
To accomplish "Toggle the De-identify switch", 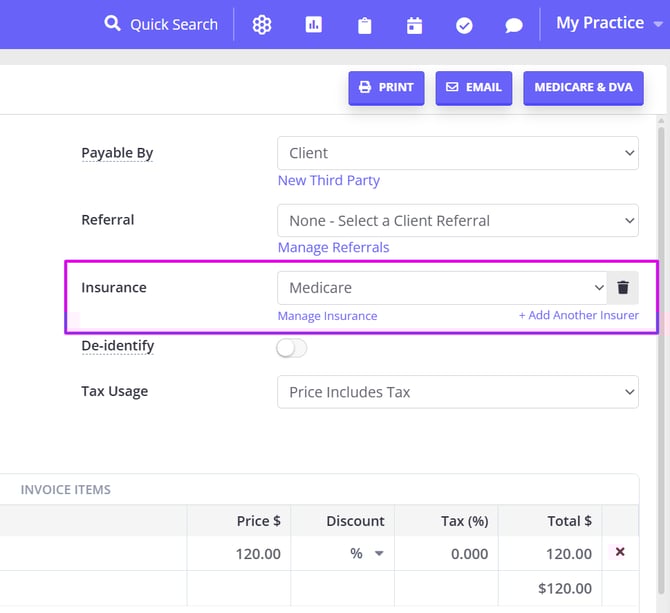I will (x=292, y=348).
